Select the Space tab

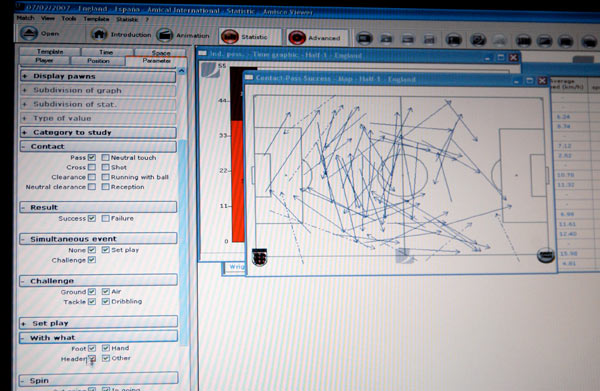pyautogui.click(x=161, y=53)
